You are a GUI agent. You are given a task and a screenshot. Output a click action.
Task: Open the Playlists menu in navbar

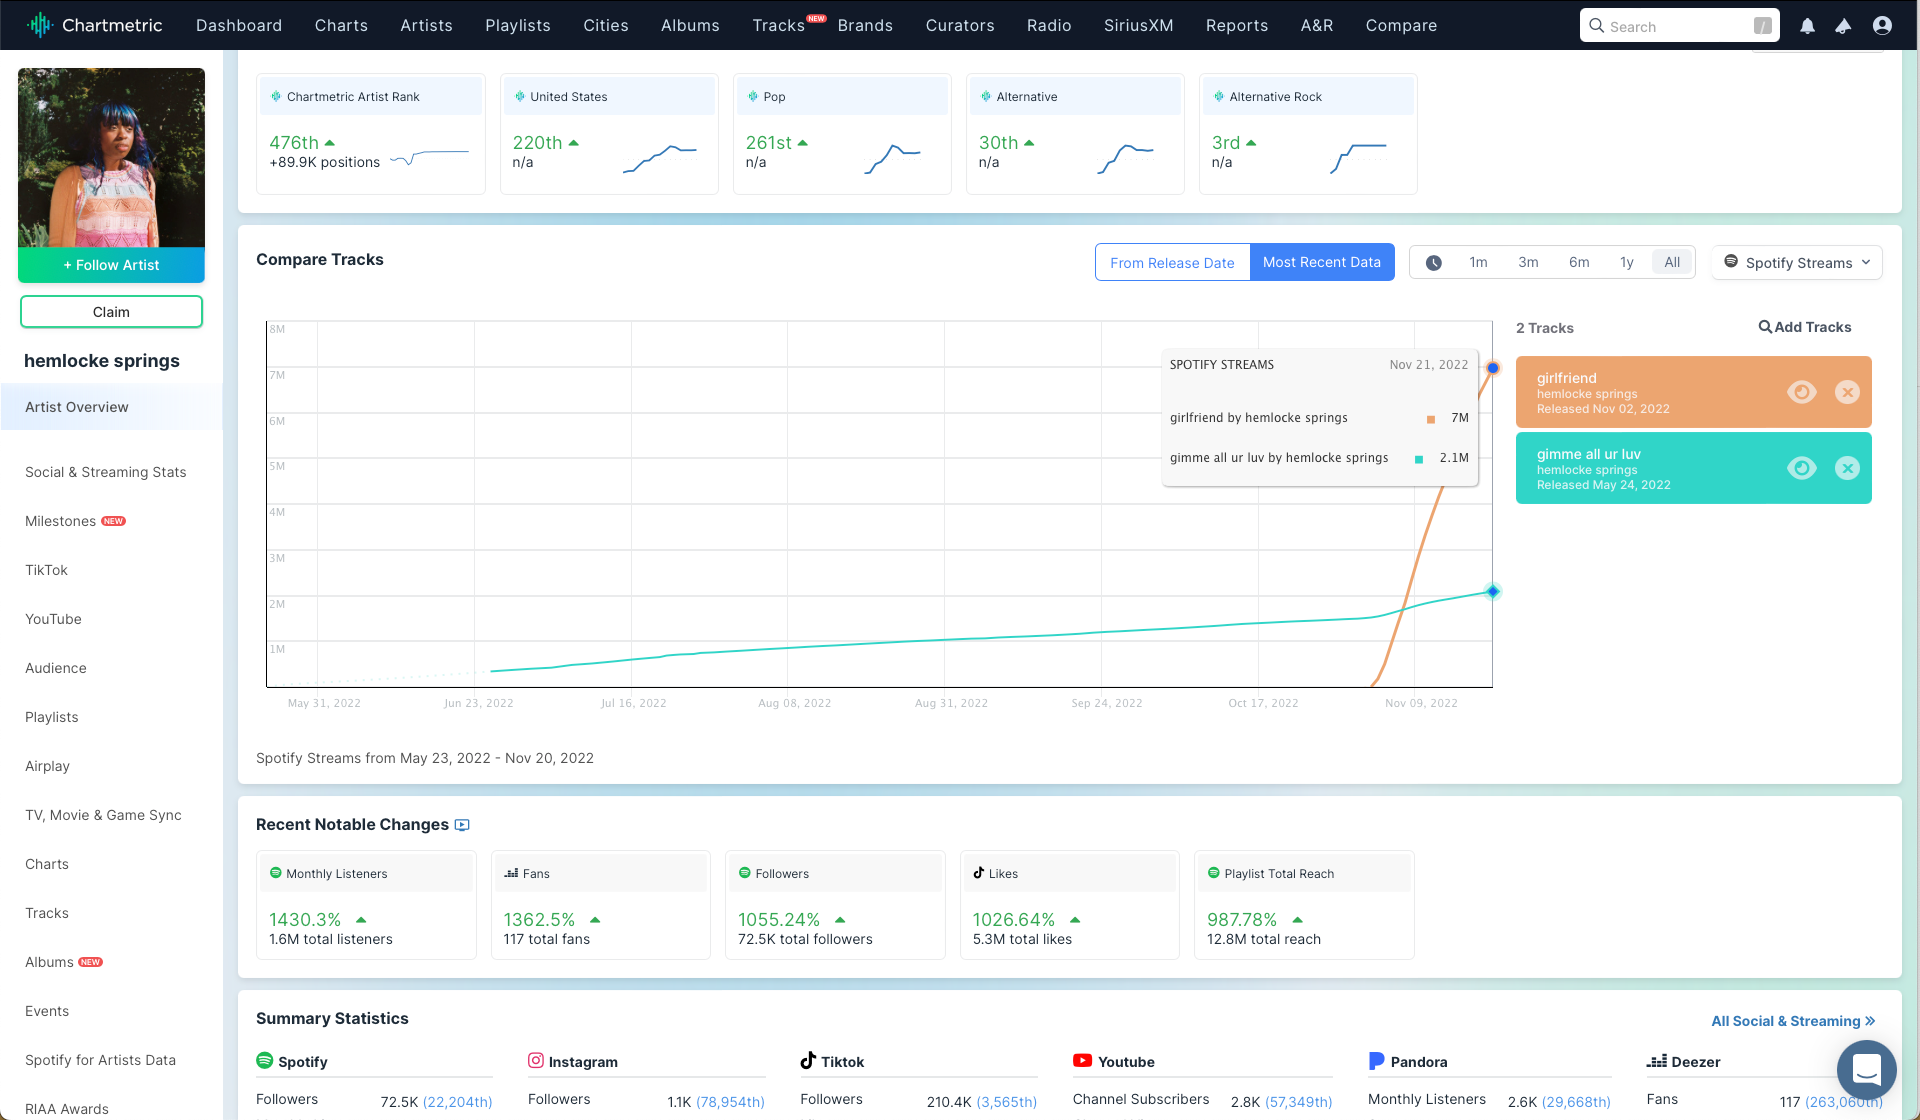[x=517, y=25]
